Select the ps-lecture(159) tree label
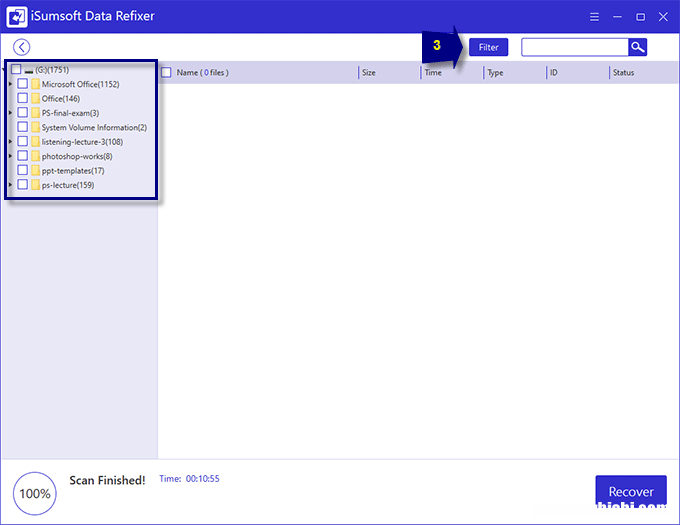 pos(68,185)
